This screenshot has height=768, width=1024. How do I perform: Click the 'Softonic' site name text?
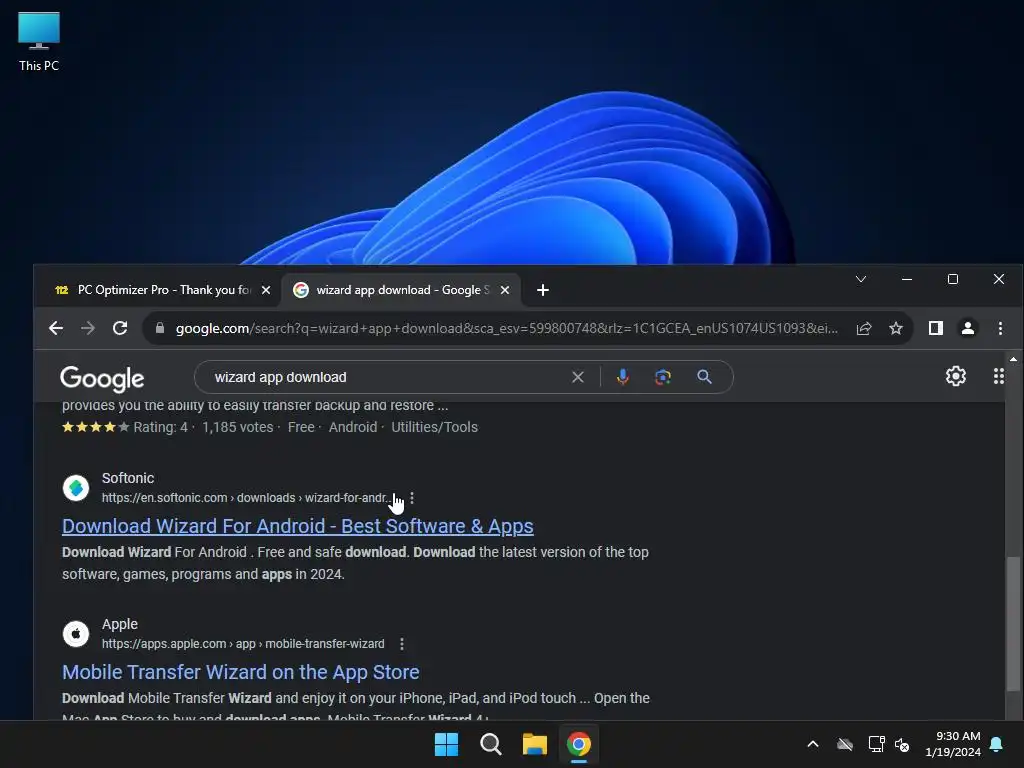click(128, 478)
